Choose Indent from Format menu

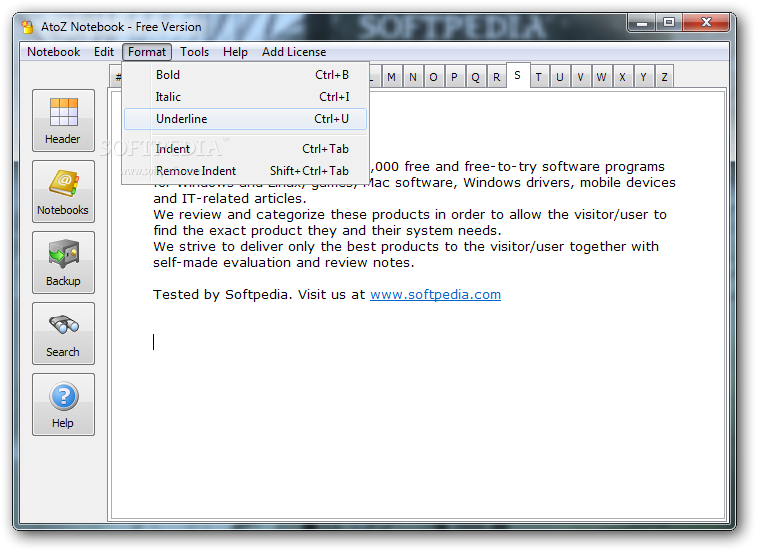245,149
